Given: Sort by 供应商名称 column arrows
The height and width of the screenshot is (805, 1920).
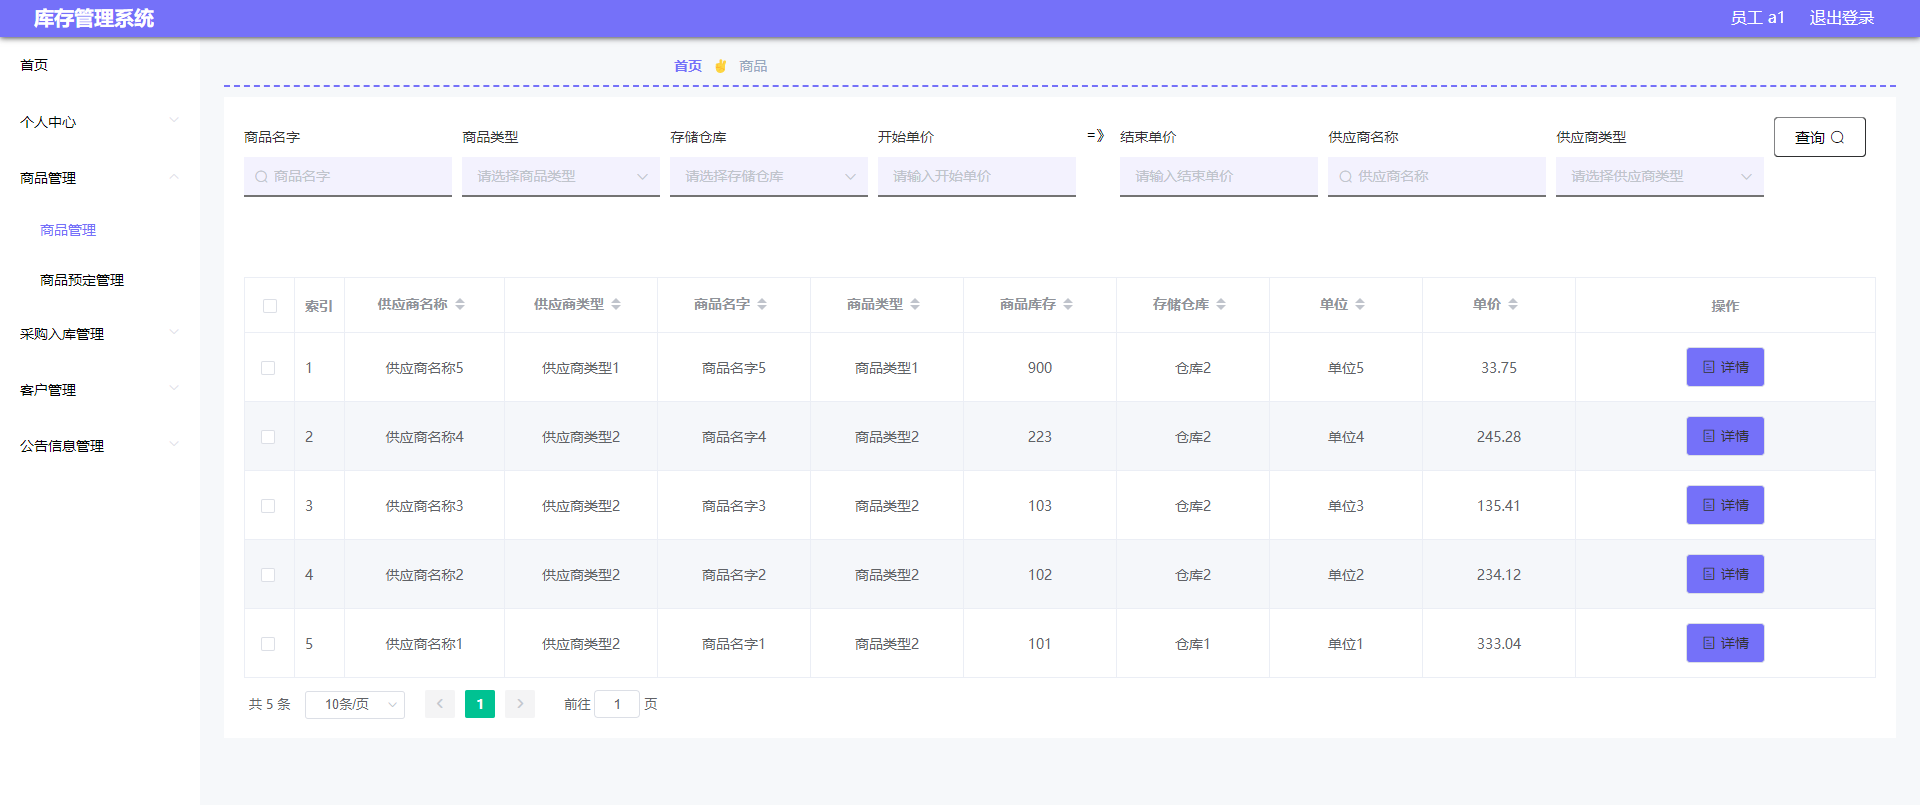Looking at the screenshot, I should pos(460,304).
